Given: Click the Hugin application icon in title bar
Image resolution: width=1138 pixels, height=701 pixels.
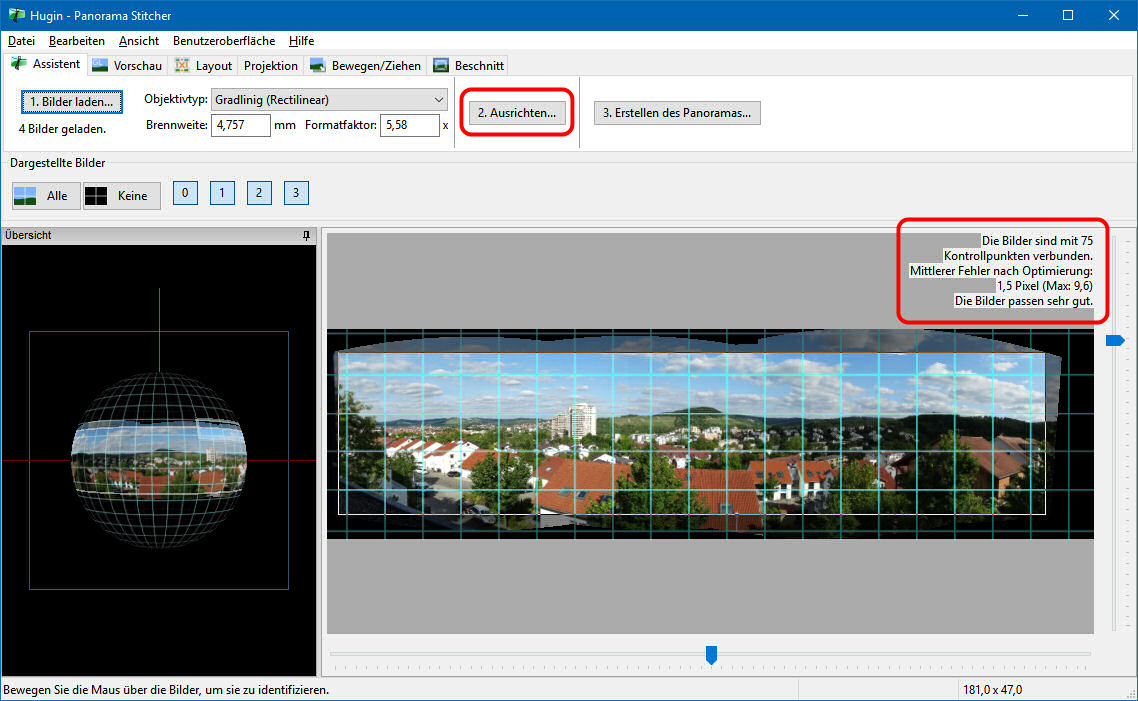Looking at the screenshot, I should (16, 15).
